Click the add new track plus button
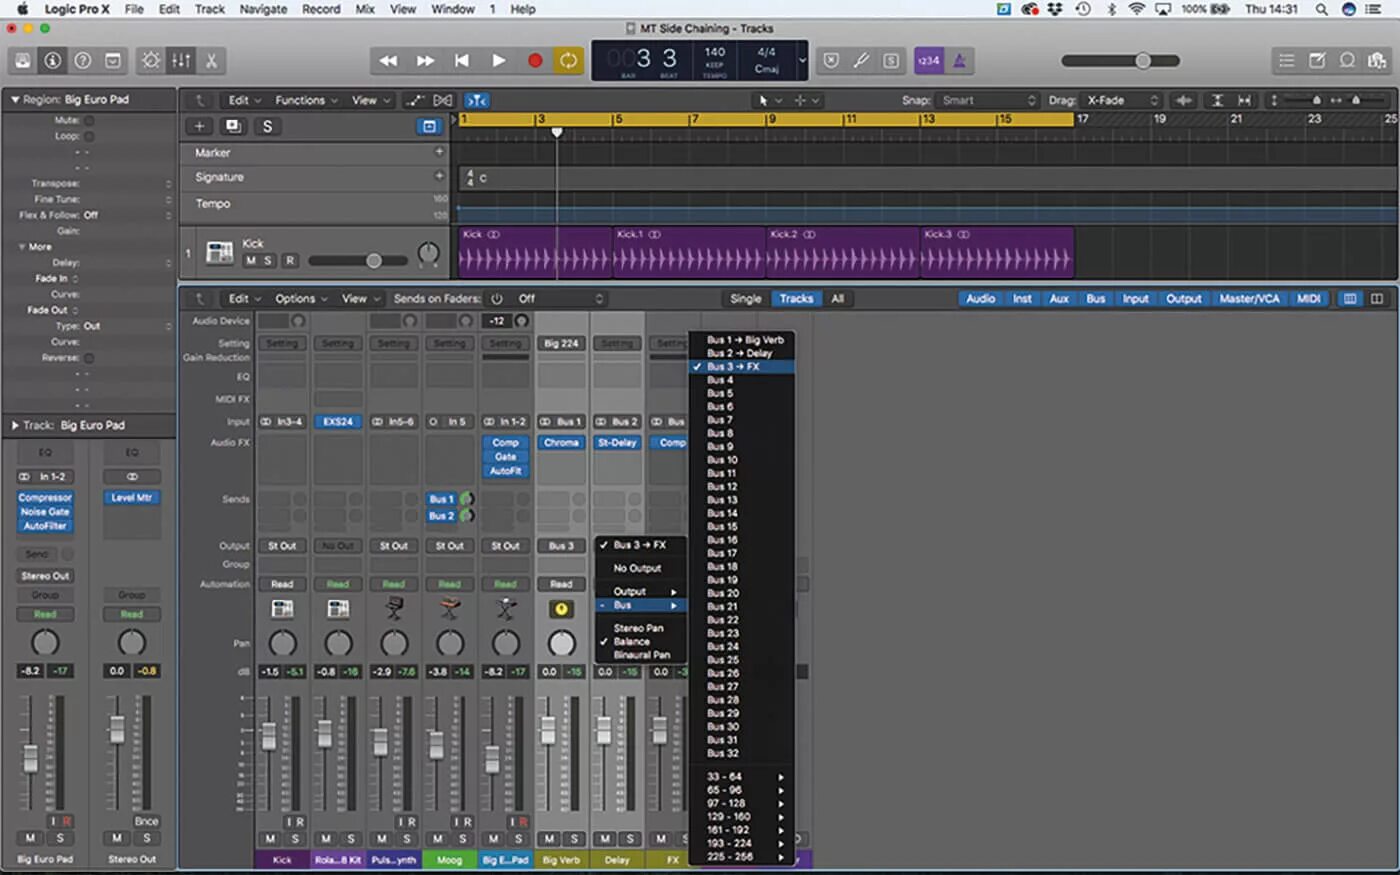This screenshot has height=875, width=1400. [x=199, y=126]
